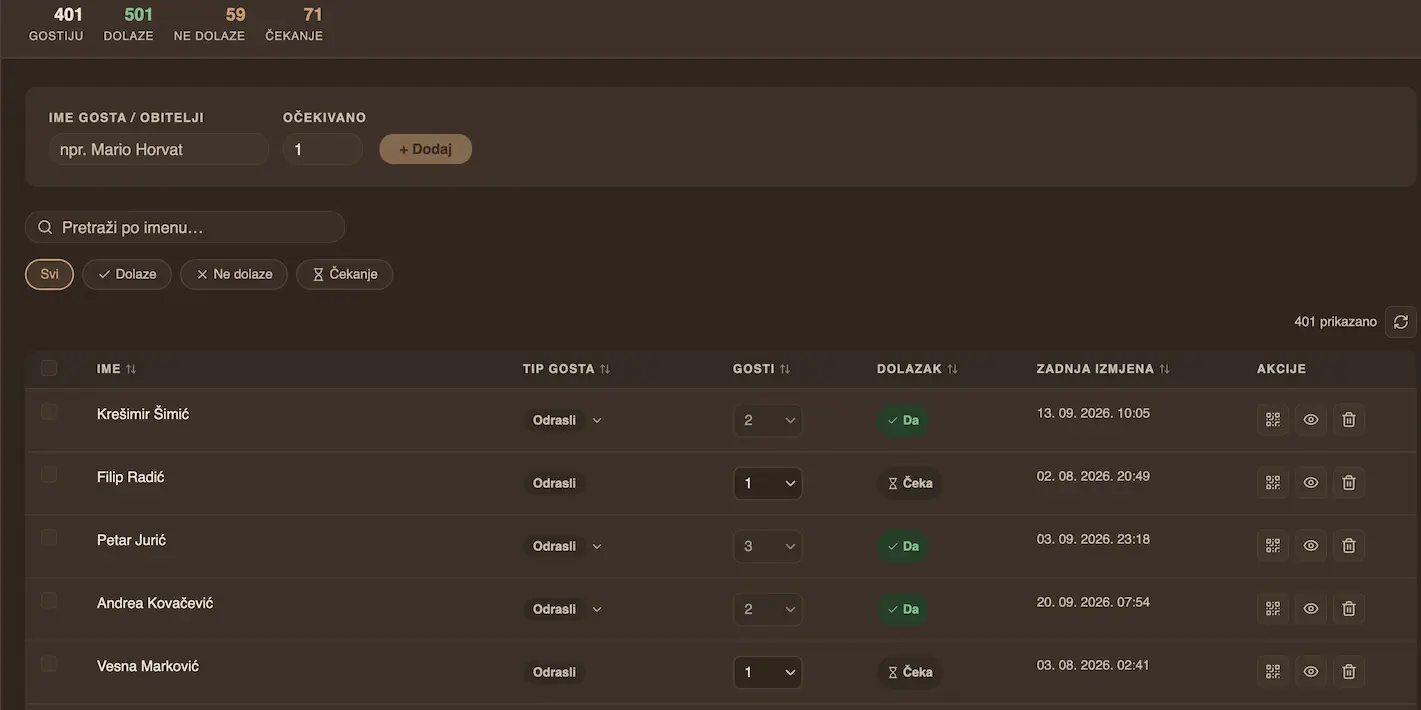
Task: Sort table by Dolazak column
Action: point(917,369)
